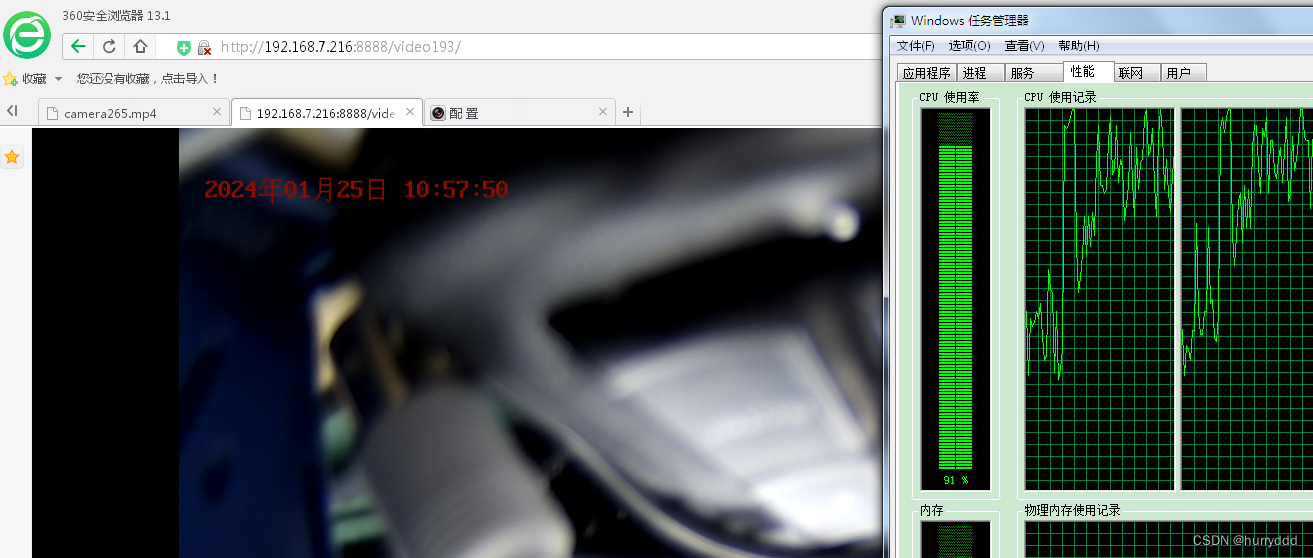This screenshot has width=1313, height=558.
Task: Click the camera video stream image
Action: tap(530, 343)
